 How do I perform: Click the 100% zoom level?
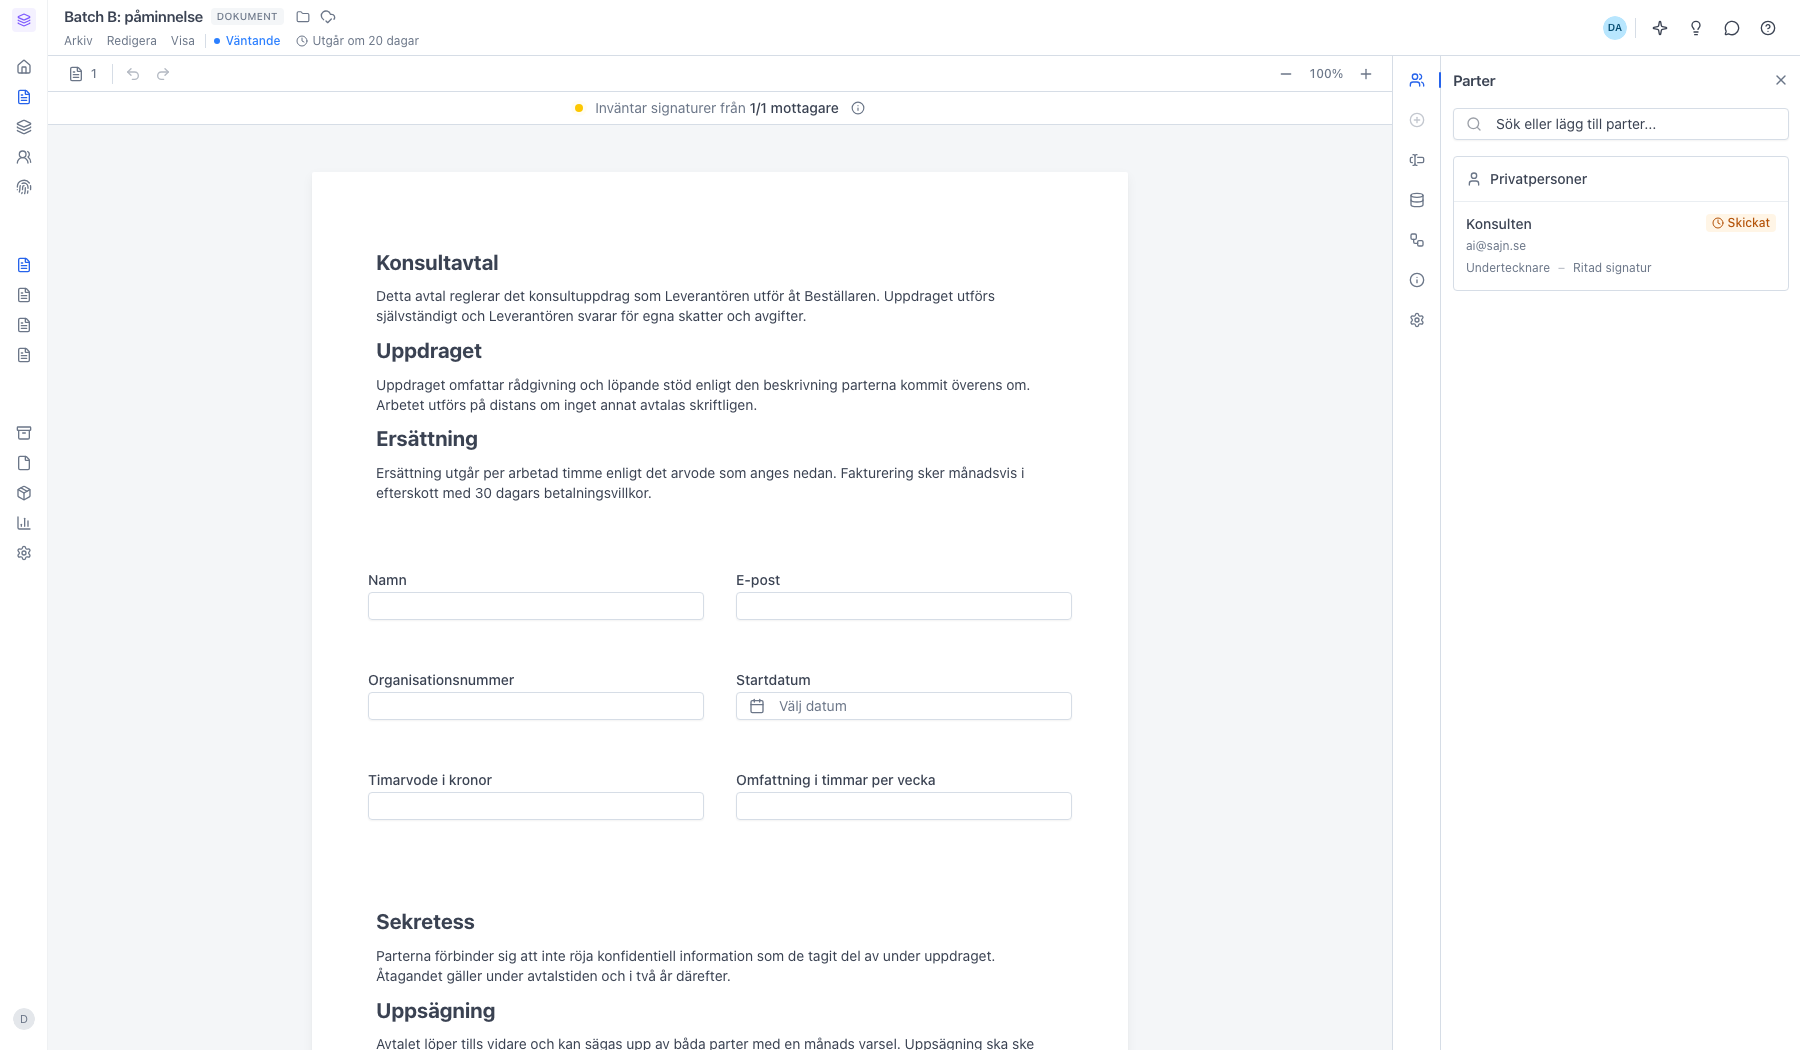pyautogui.click(x=1326, y=74)
